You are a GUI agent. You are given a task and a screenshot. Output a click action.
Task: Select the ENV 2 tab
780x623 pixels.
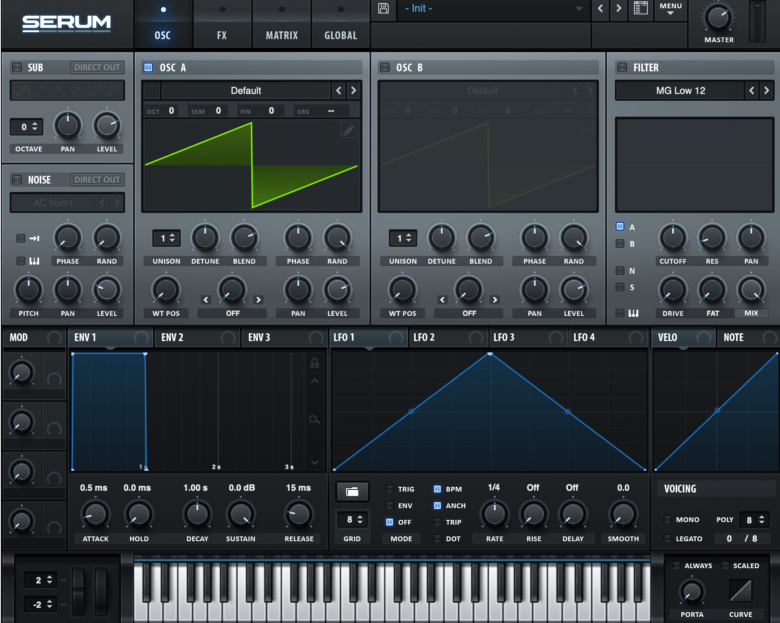pos(197,338)
